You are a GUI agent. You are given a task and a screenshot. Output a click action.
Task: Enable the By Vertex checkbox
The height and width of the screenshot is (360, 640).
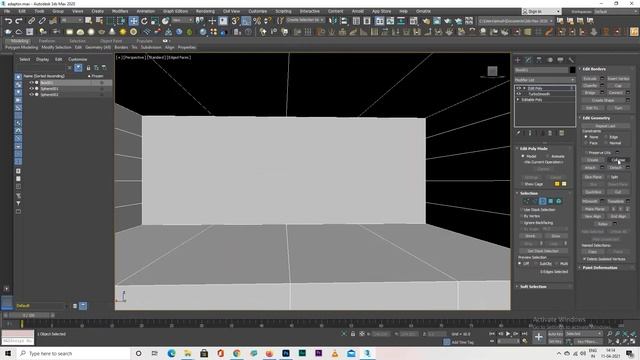[522, 216]
